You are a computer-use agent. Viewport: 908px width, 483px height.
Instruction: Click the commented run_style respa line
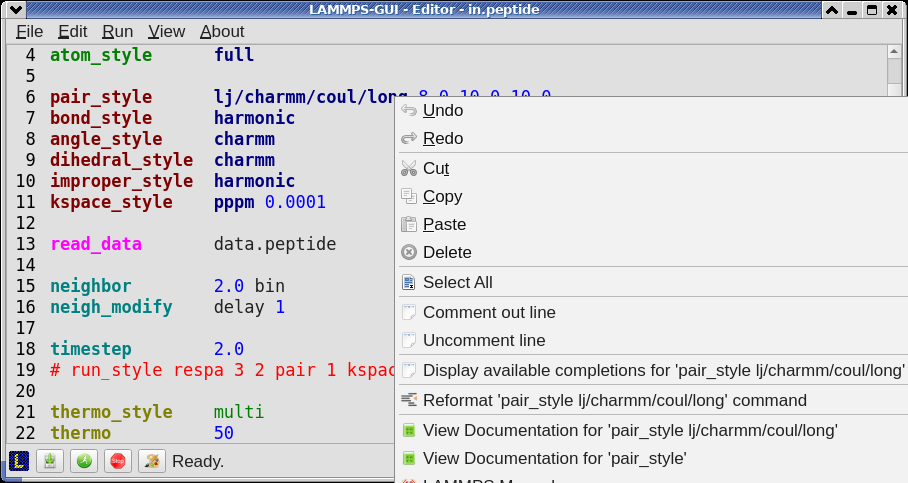(222, 370)
